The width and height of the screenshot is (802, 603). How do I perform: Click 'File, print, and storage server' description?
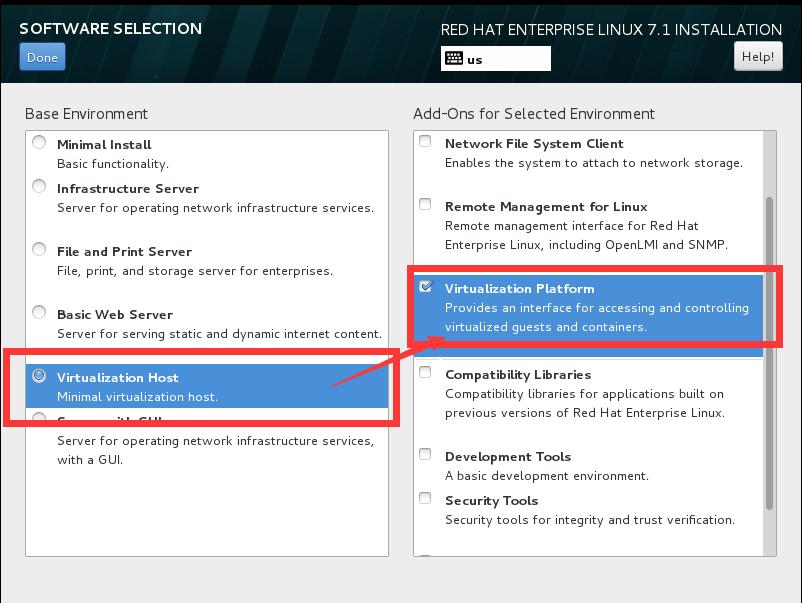(195, 271)
